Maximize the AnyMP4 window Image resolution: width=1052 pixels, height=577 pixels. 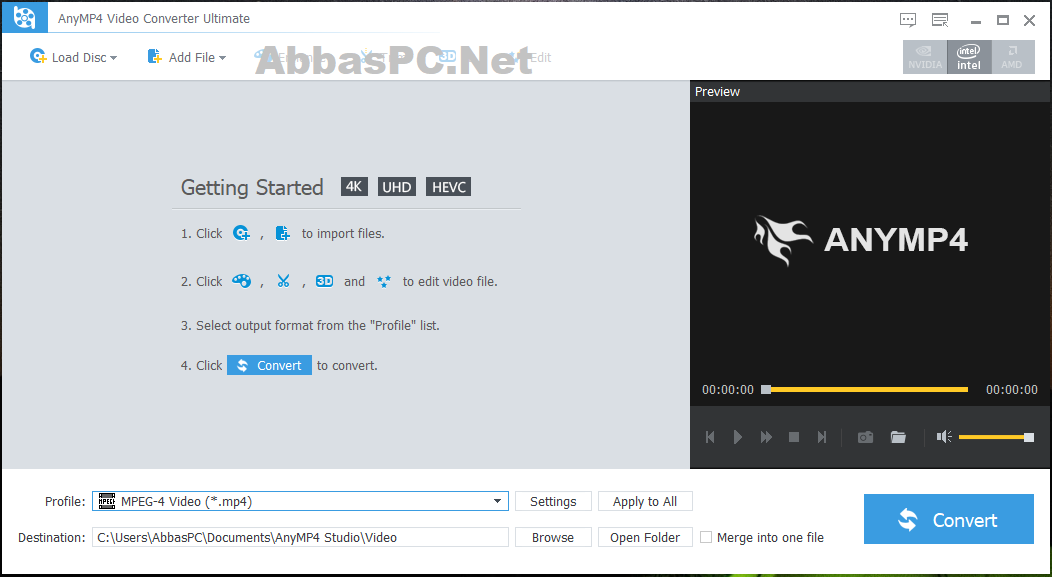[x=1003, y=21]
